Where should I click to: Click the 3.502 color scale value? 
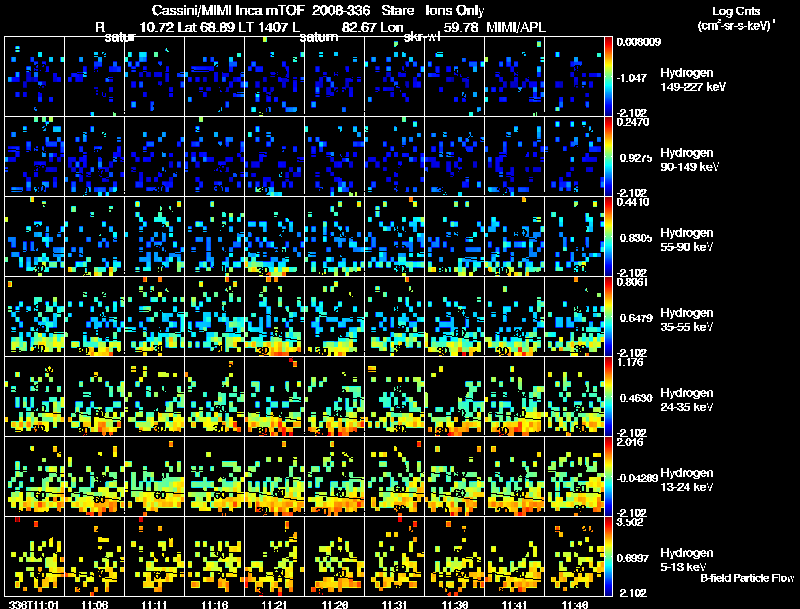[630, 522]
